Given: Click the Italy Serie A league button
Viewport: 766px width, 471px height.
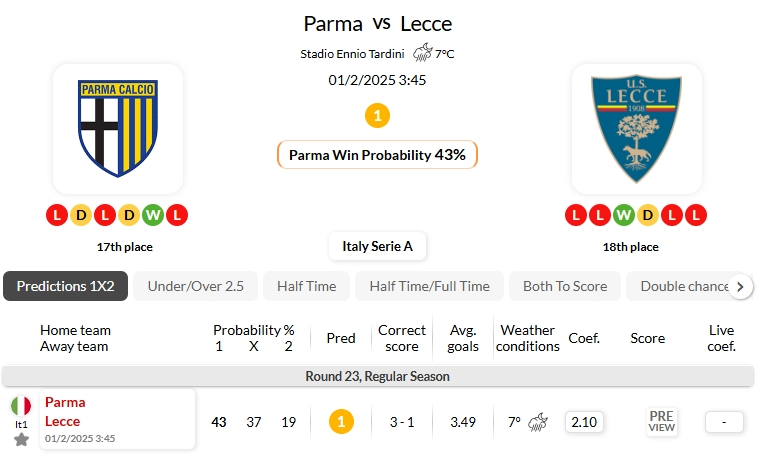Looking at the screenshot, I should 377,246.
